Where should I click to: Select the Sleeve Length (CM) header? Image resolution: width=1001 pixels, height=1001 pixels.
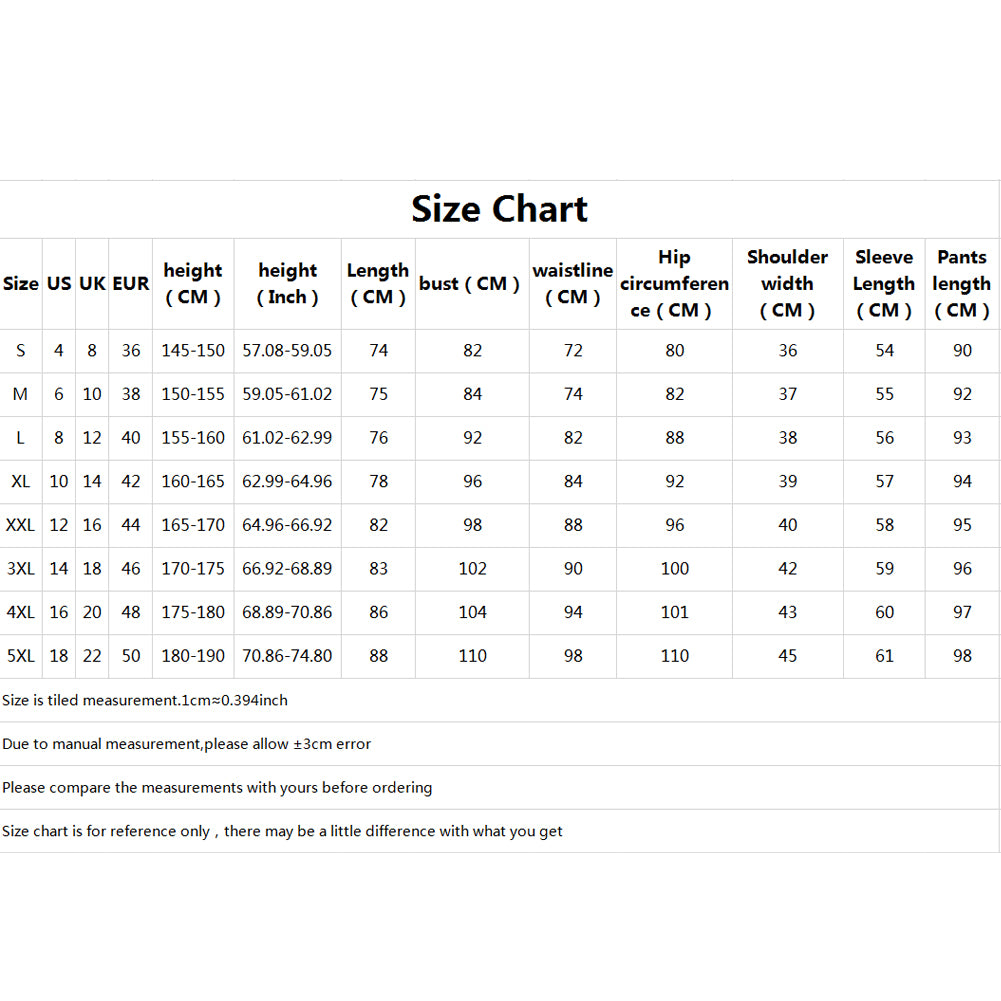pos(884,284)
